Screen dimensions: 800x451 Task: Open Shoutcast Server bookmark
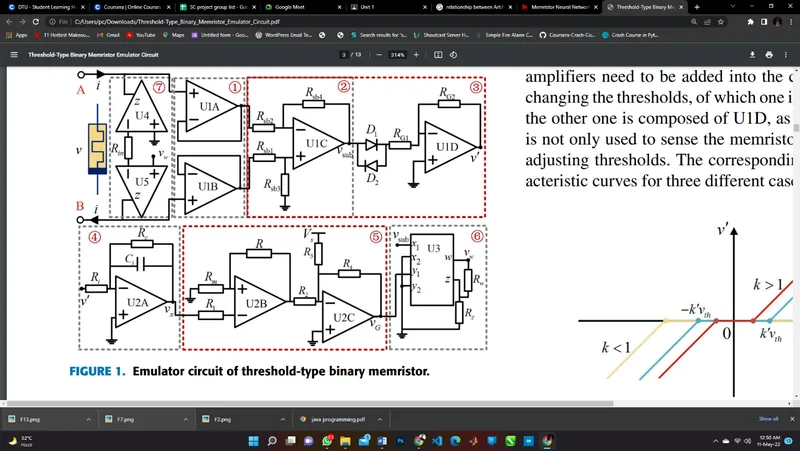coord(442,35)
